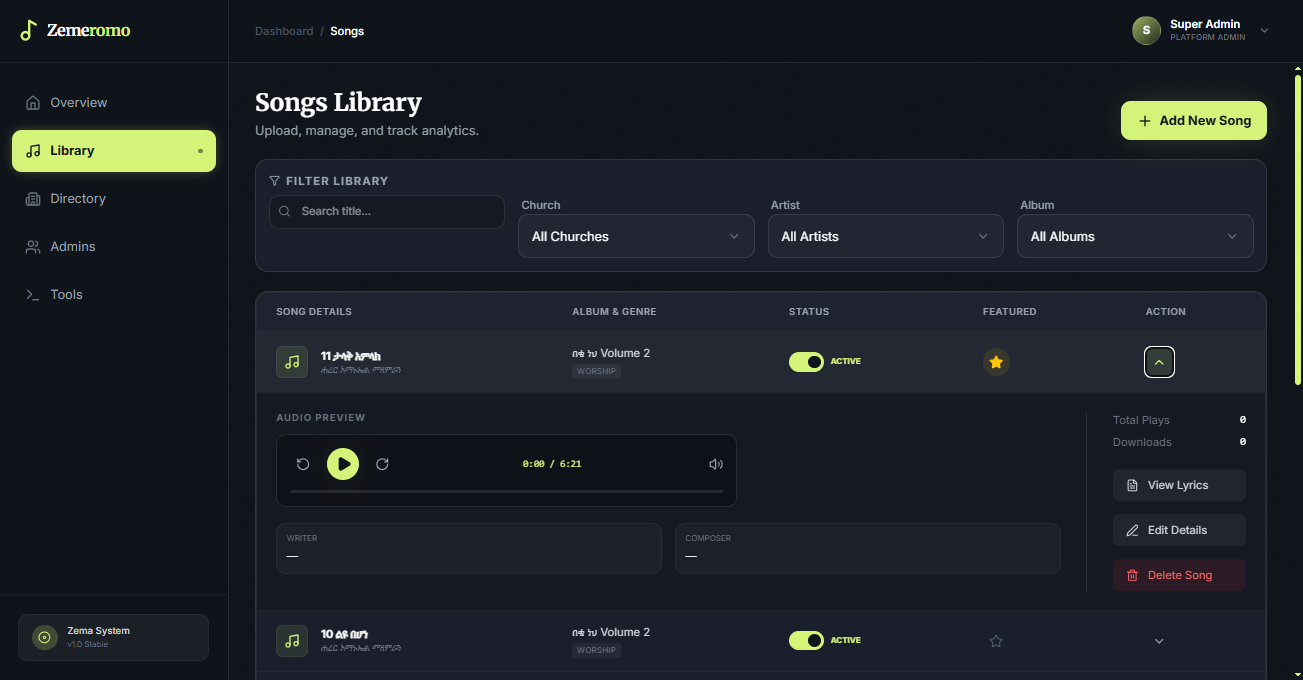The image size is (1303, 680).
Task: Mark second song as featured star
Action: 996,641
